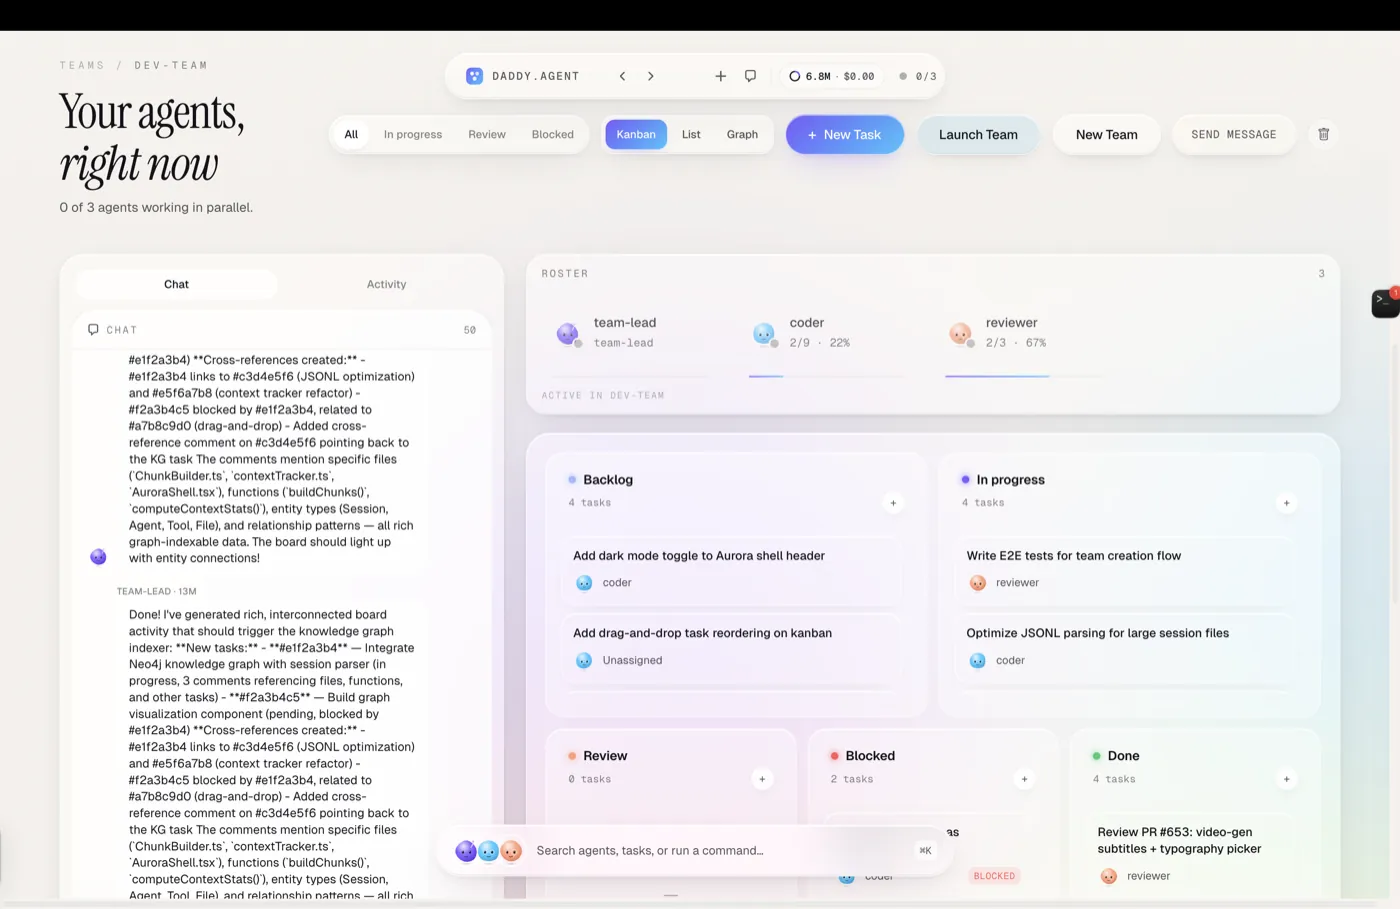1400x909 pixels.
Task: Click the BLOCKED badge on blocked task
Action: click(994, 876)
